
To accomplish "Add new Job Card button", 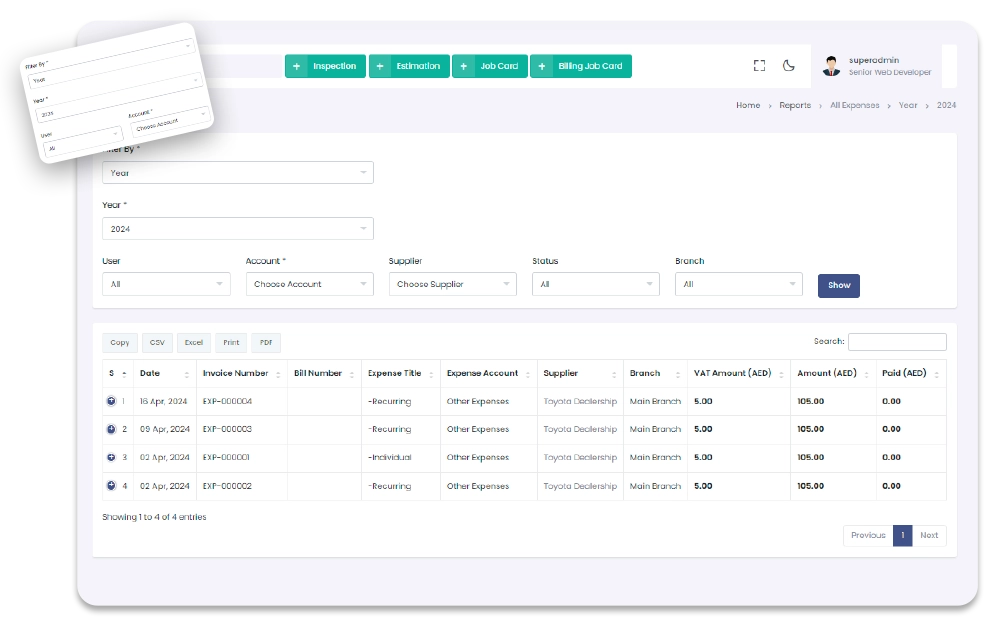I will click(x=490, y=66).
